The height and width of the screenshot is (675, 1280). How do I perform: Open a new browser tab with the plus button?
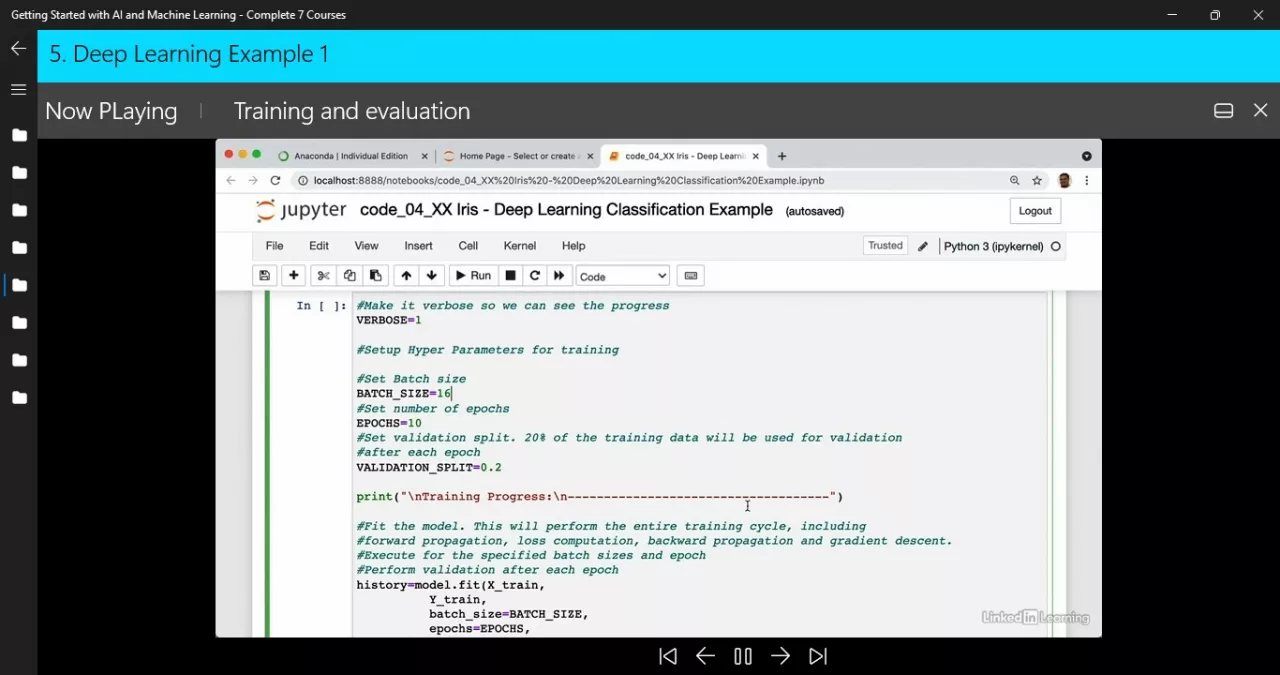(x=782, y=156)
